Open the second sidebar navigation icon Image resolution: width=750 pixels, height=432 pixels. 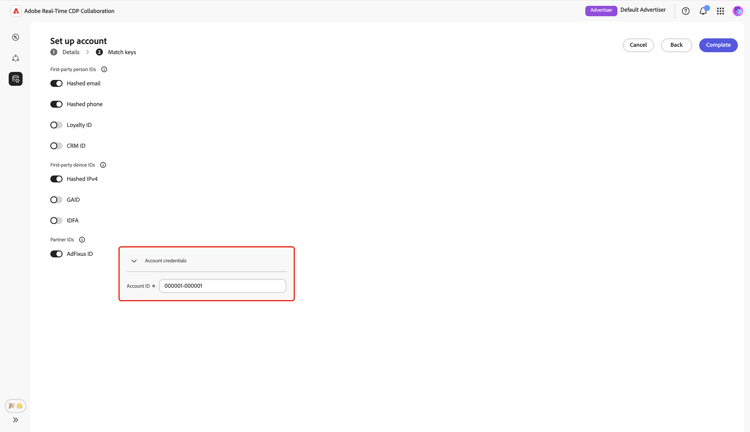coord(16,58)
